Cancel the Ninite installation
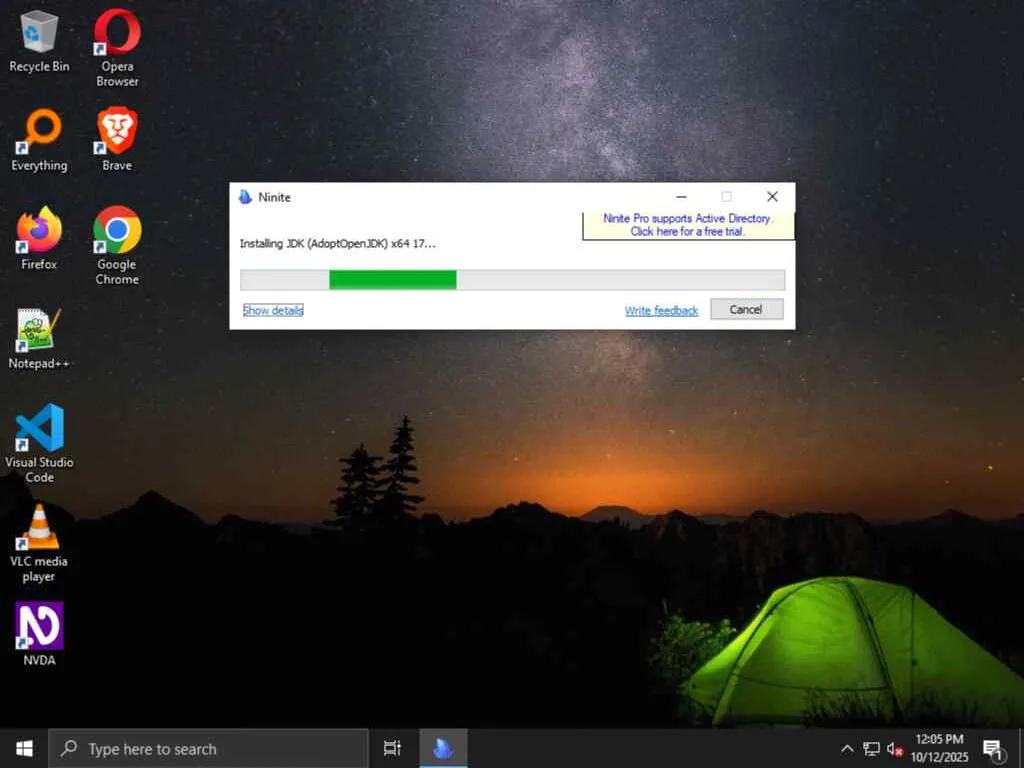Screen dimensions: 1024x768 pyautogui.click(x=746, y=310)
